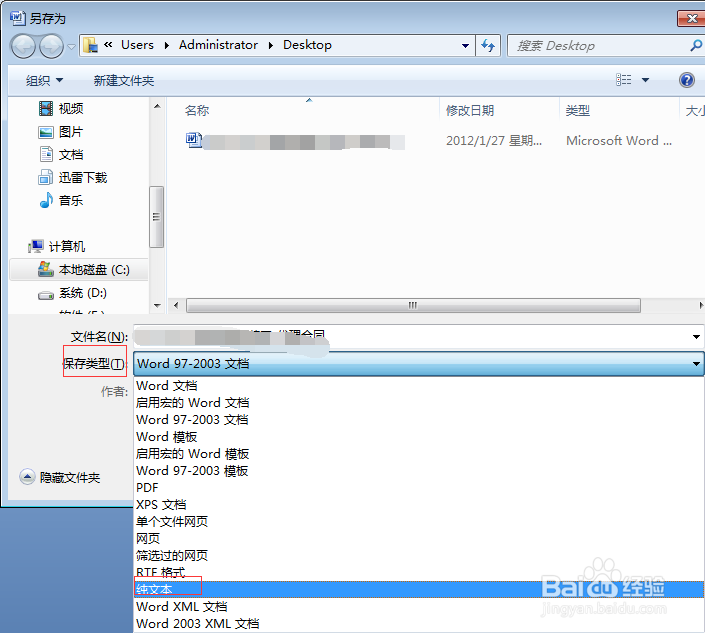The width and height of the screenshot is (705, 633).
Task: Choose XPS 文档 from the type list
Action: (419, 505)
